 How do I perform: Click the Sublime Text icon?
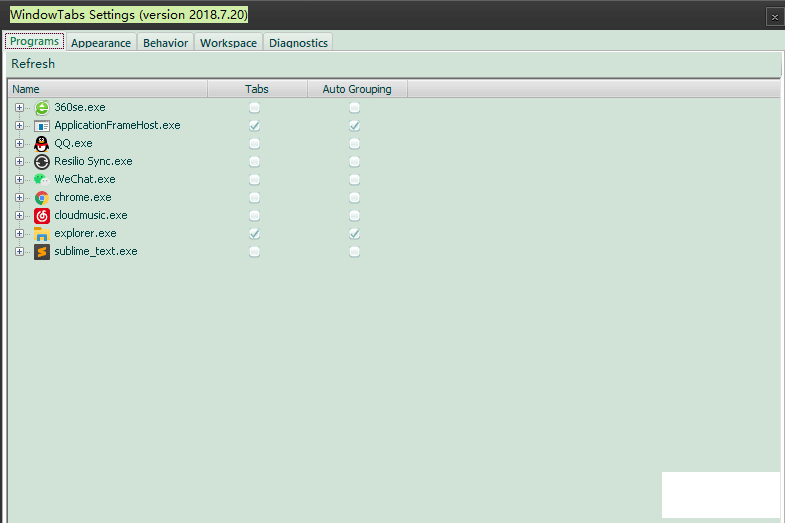click(42, 252)
